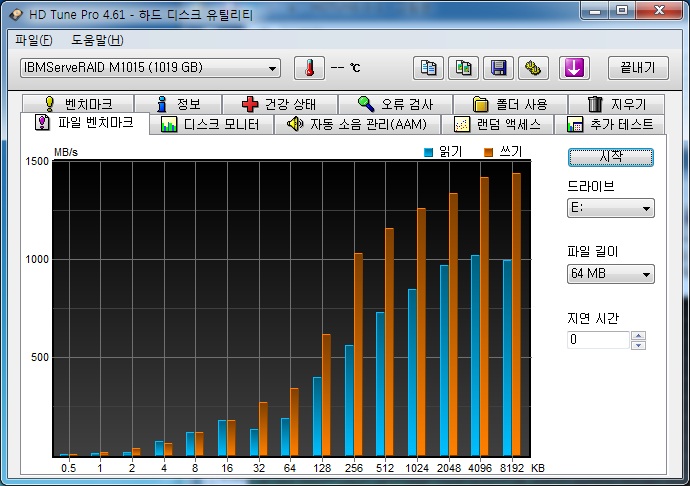Copy text results to clipboard icon
Image resolution: width=690 pixels, height=486 pixels.
coord(428,68)
